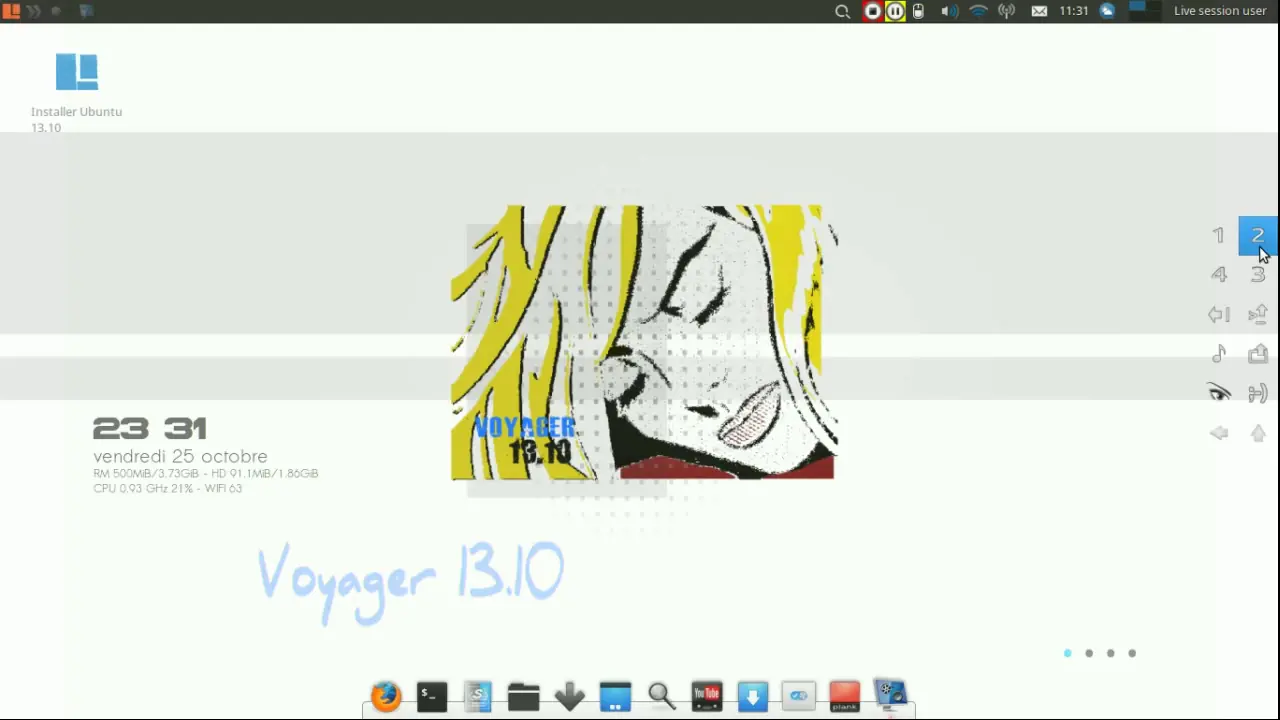Toggle the eye icon in side panel

(1218, 393)
